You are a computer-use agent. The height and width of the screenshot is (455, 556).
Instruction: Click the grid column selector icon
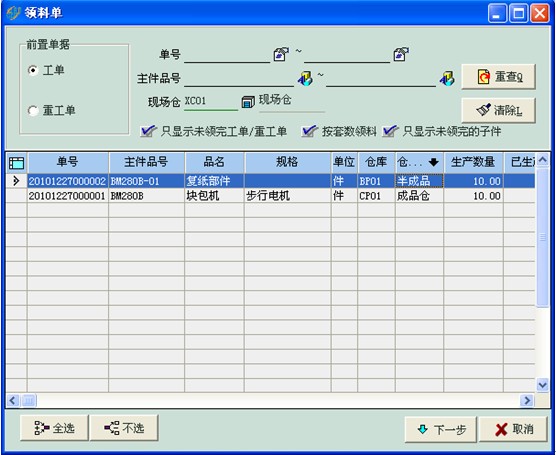16,163
